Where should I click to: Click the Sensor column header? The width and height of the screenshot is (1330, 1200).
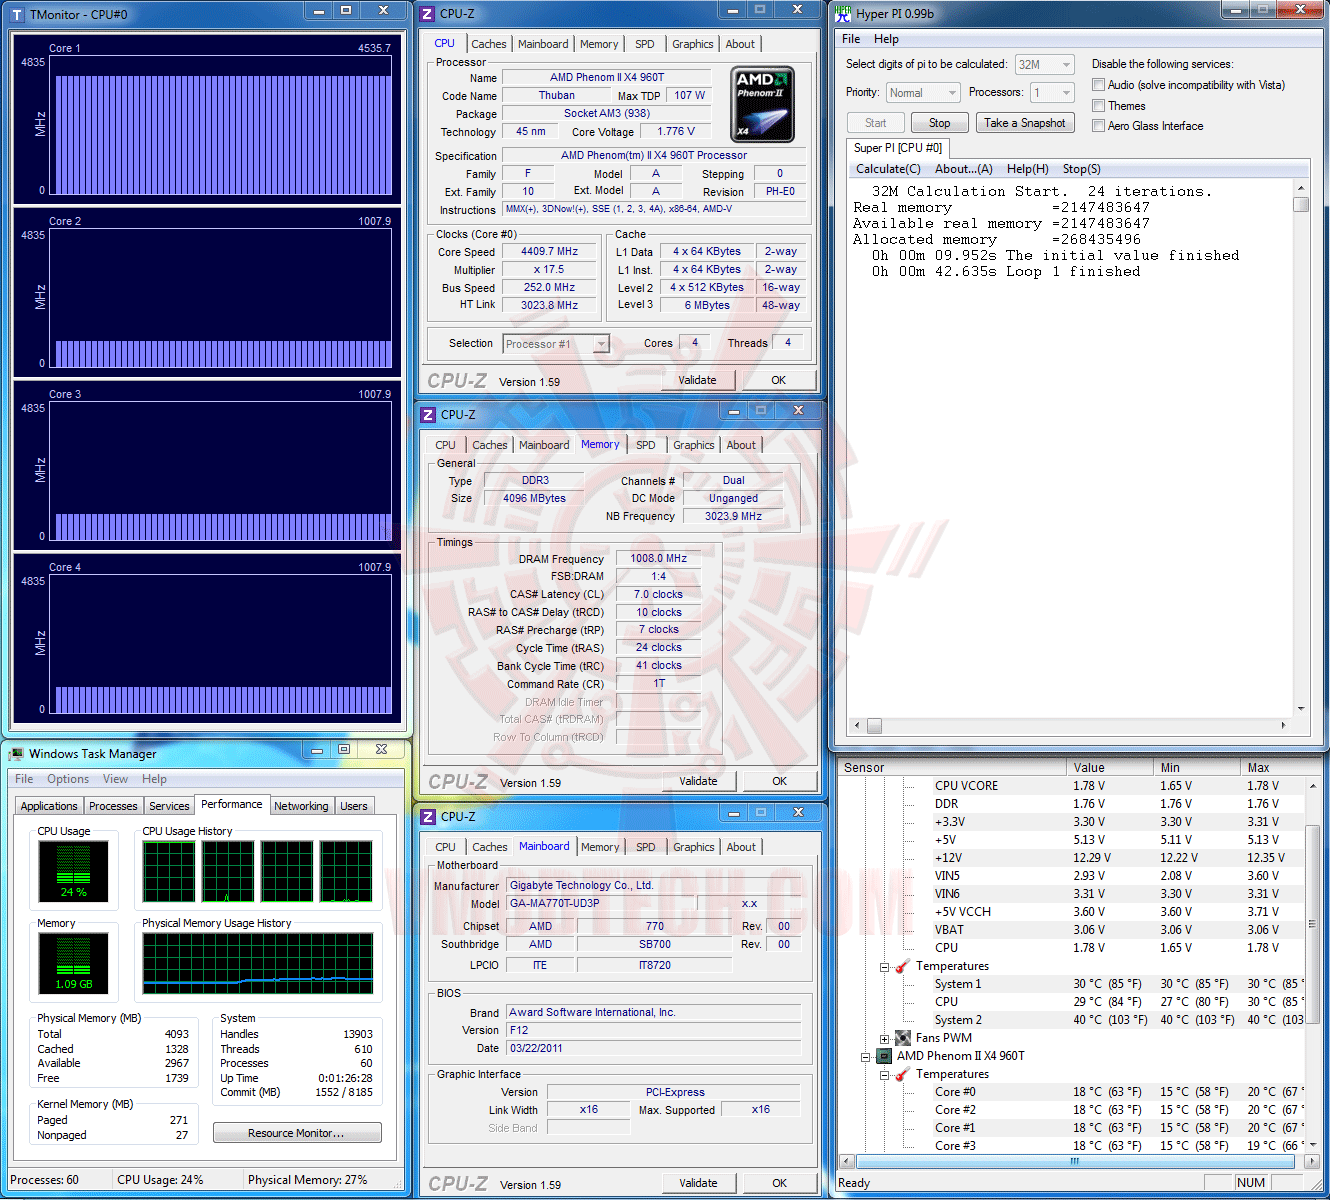pos(952,768)
